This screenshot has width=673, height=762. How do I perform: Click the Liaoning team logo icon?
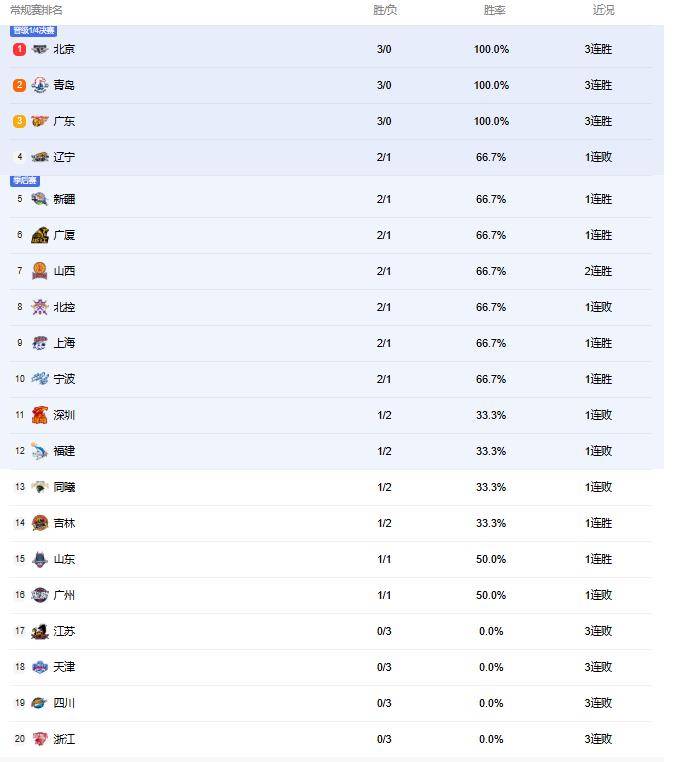click(x=40, y=157)
